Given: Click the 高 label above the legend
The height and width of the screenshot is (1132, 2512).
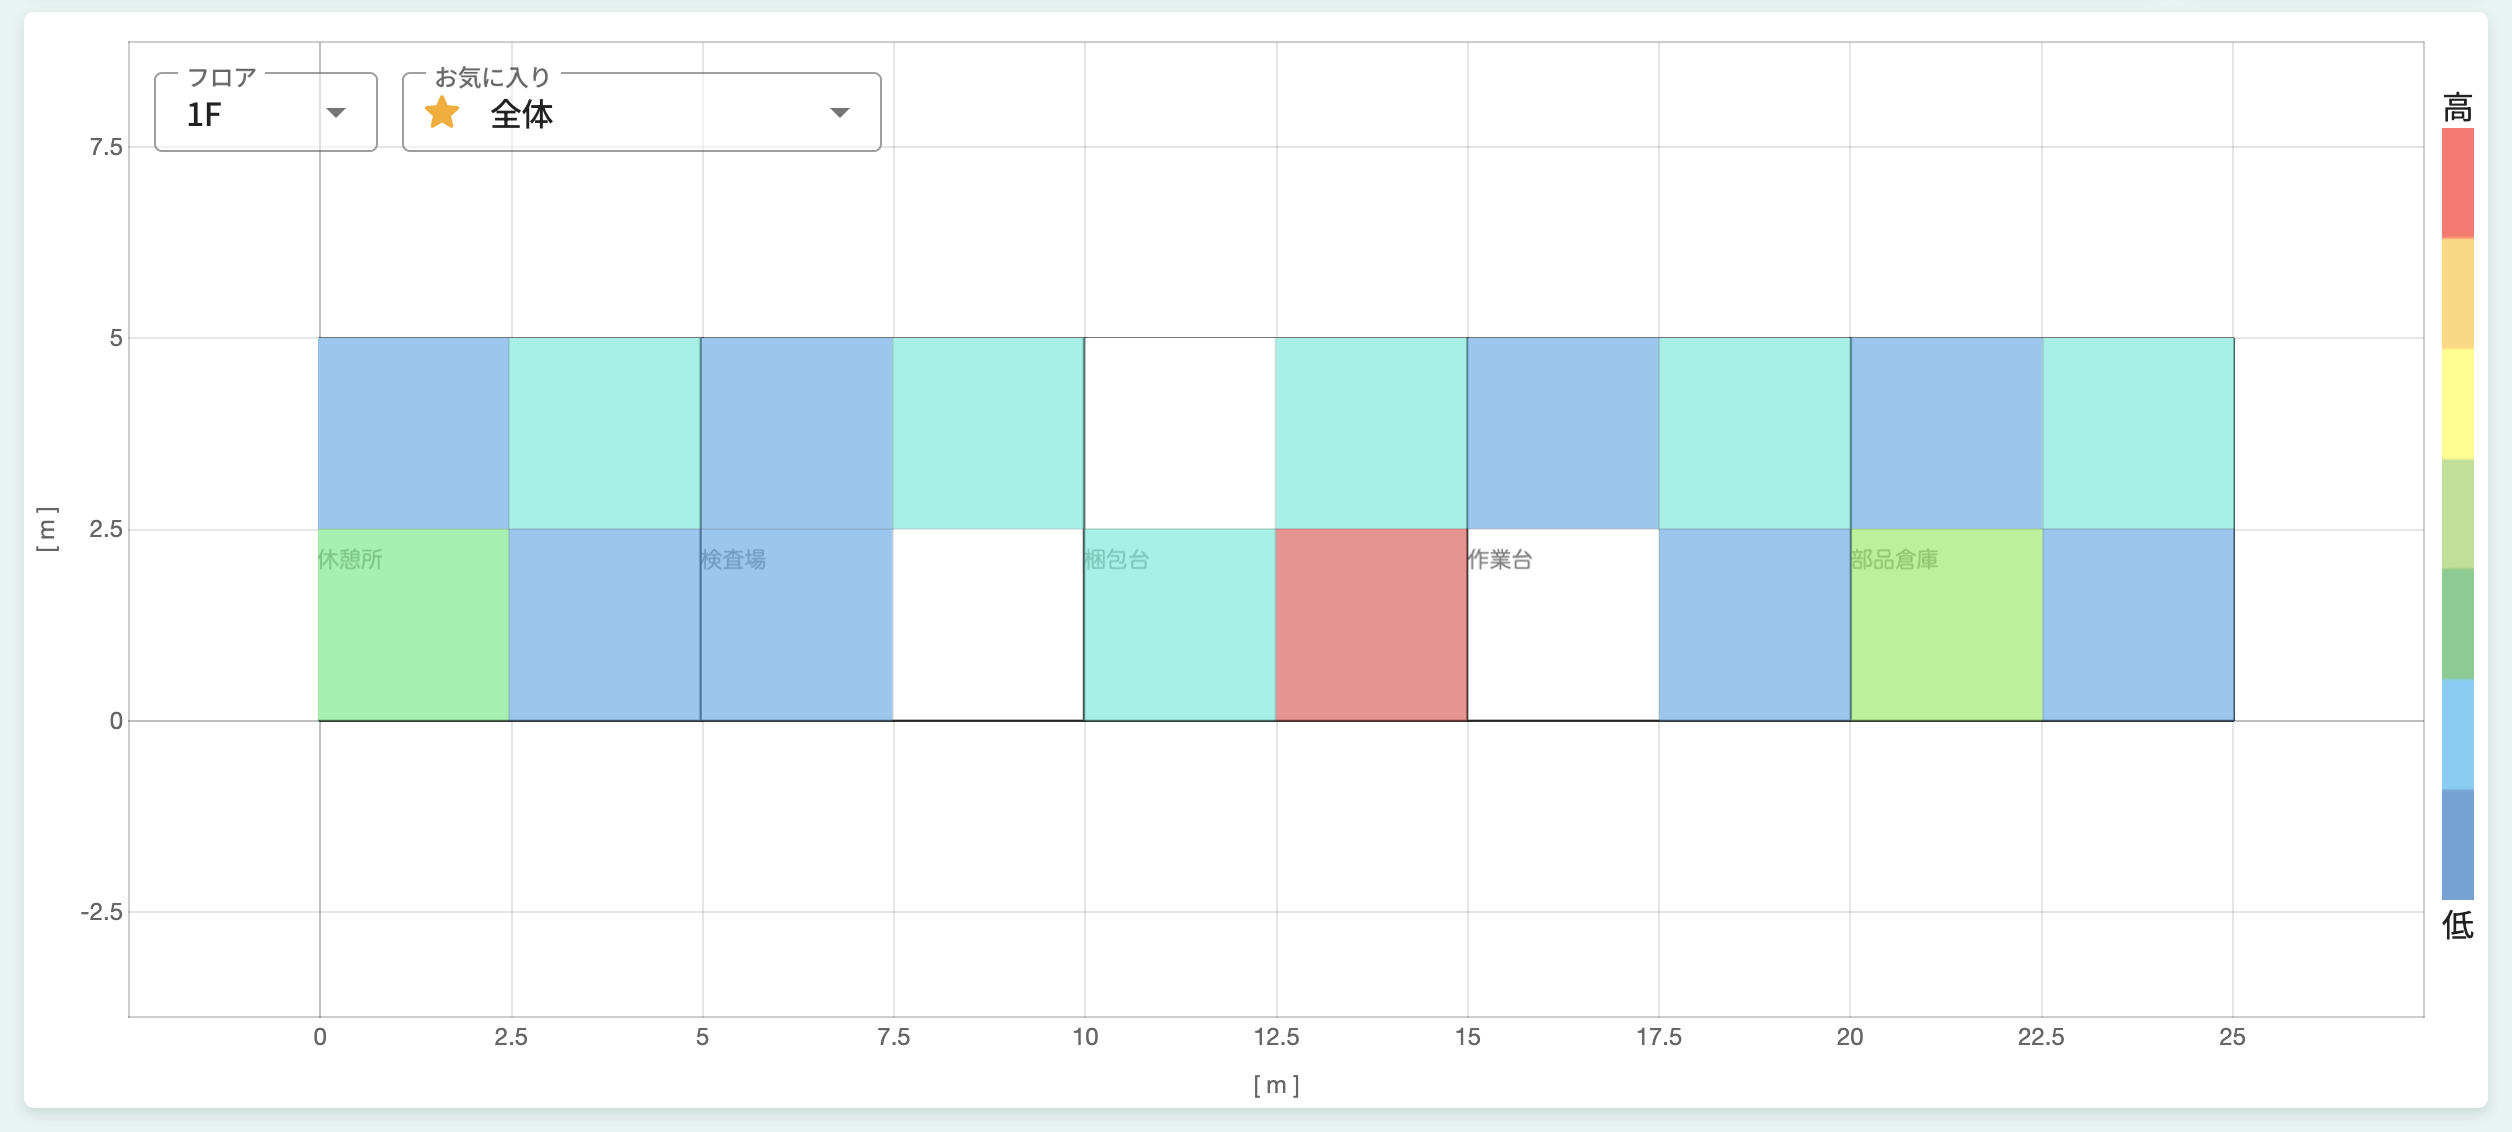Looking at the screenshot, I should [x=2457, y=107].
